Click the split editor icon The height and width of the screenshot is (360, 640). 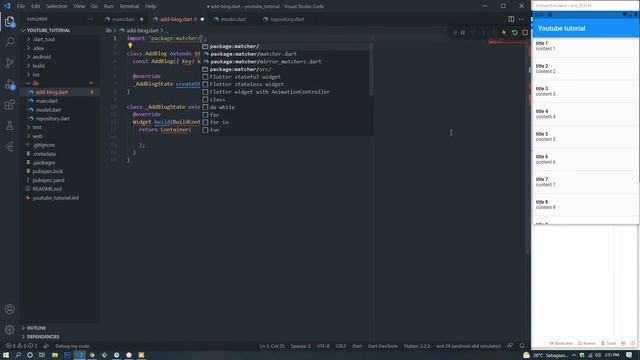pyautogui.click(x=511, y=19)
